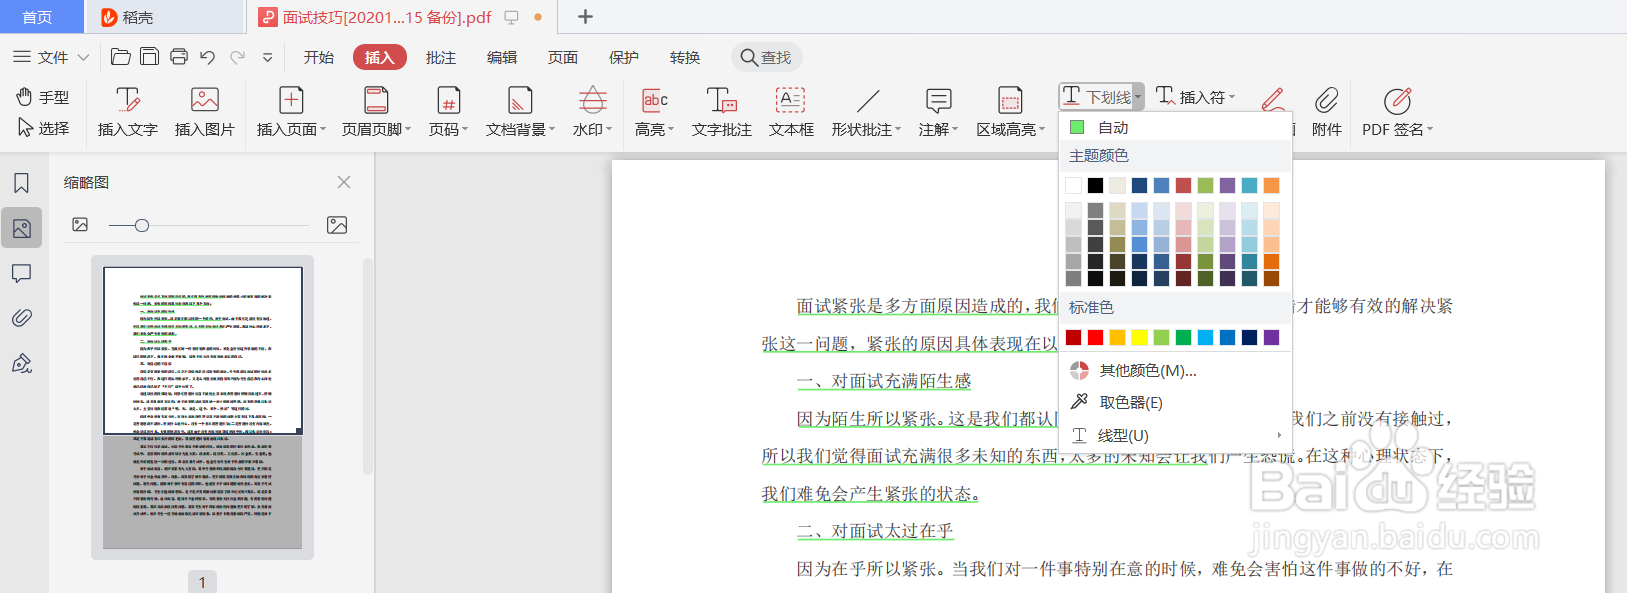Switch to the Convert ribbon tab
This screenshot has width=1627, height=593.
pyautogui.click(x=685, y=57)
